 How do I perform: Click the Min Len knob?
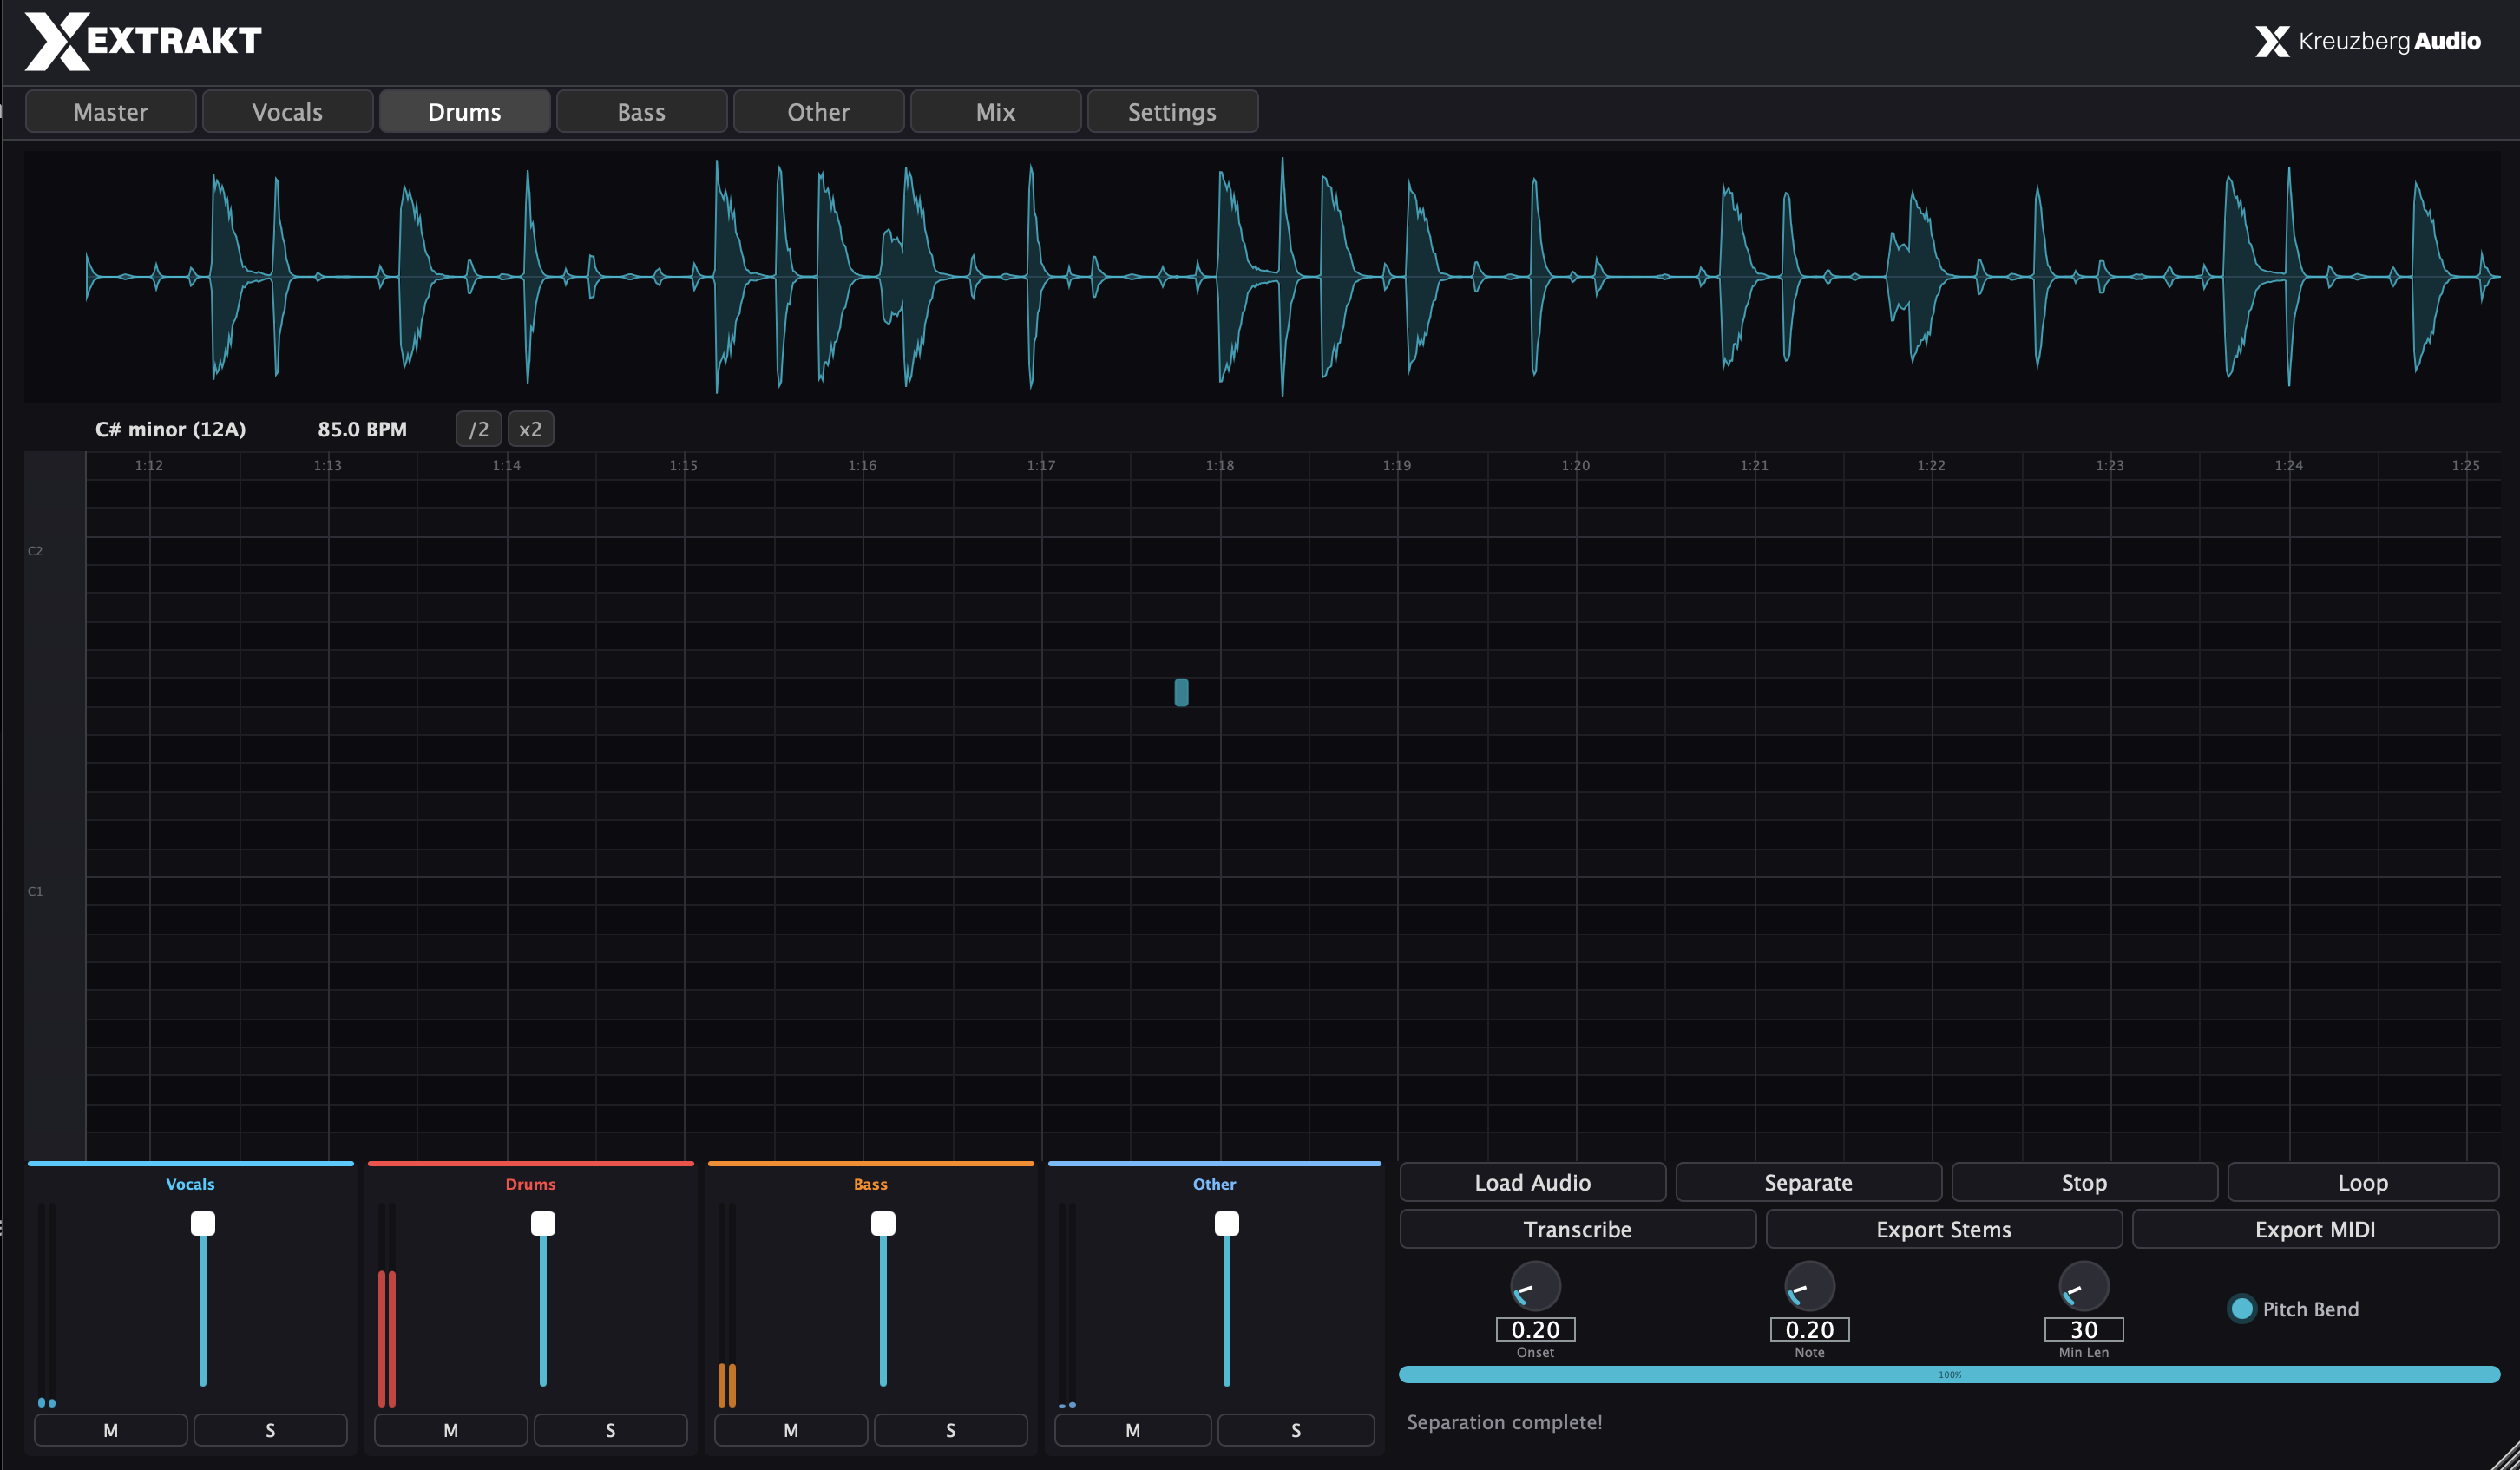[x=2084, y=1286]
